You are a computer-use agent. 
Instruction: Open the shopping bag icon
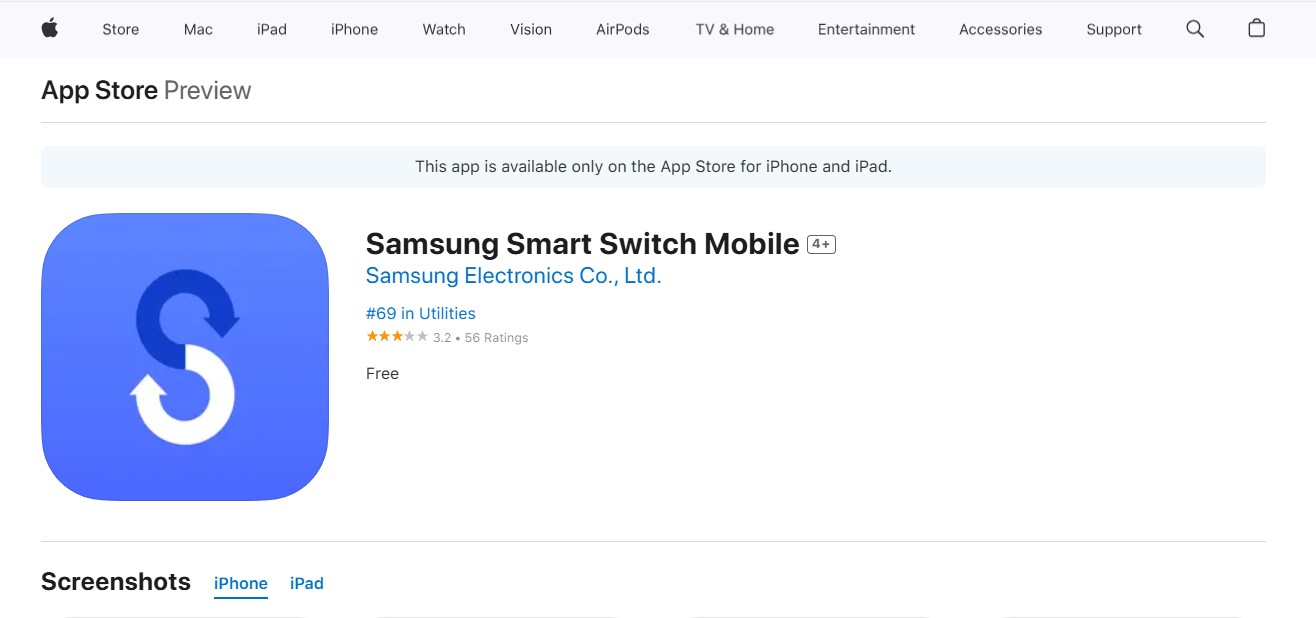(x=1257, y=28)
